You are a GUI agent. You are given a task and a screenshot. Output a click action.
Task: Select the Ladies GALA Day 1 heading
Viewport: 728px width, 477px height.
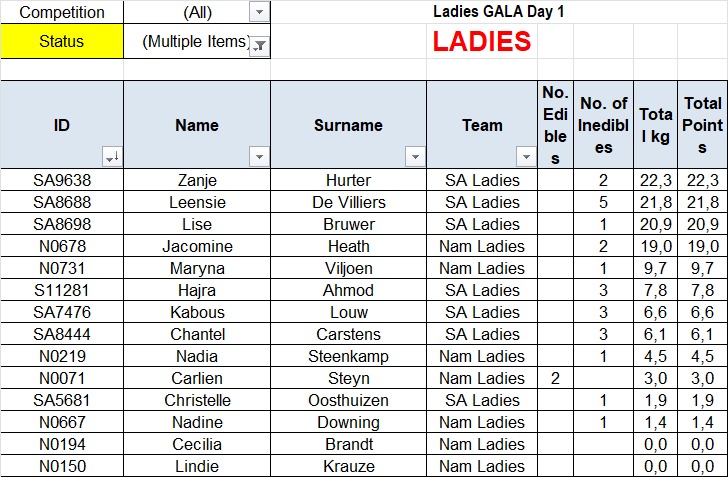499,12
